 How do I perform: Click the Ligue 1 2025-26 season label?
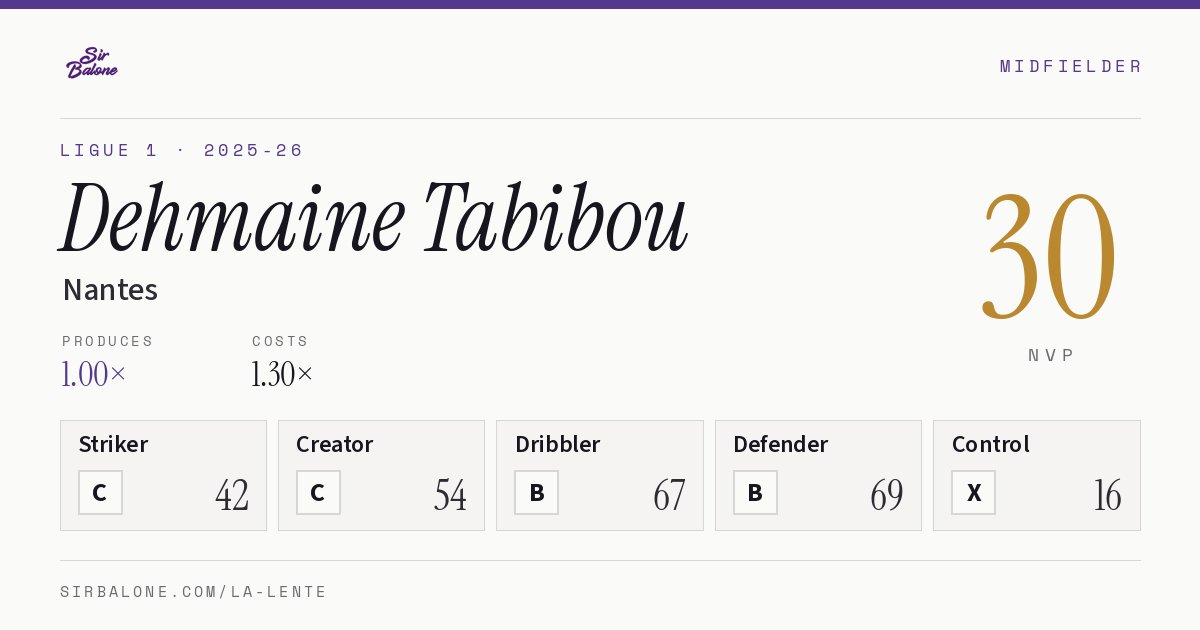[x=181, y=150]
